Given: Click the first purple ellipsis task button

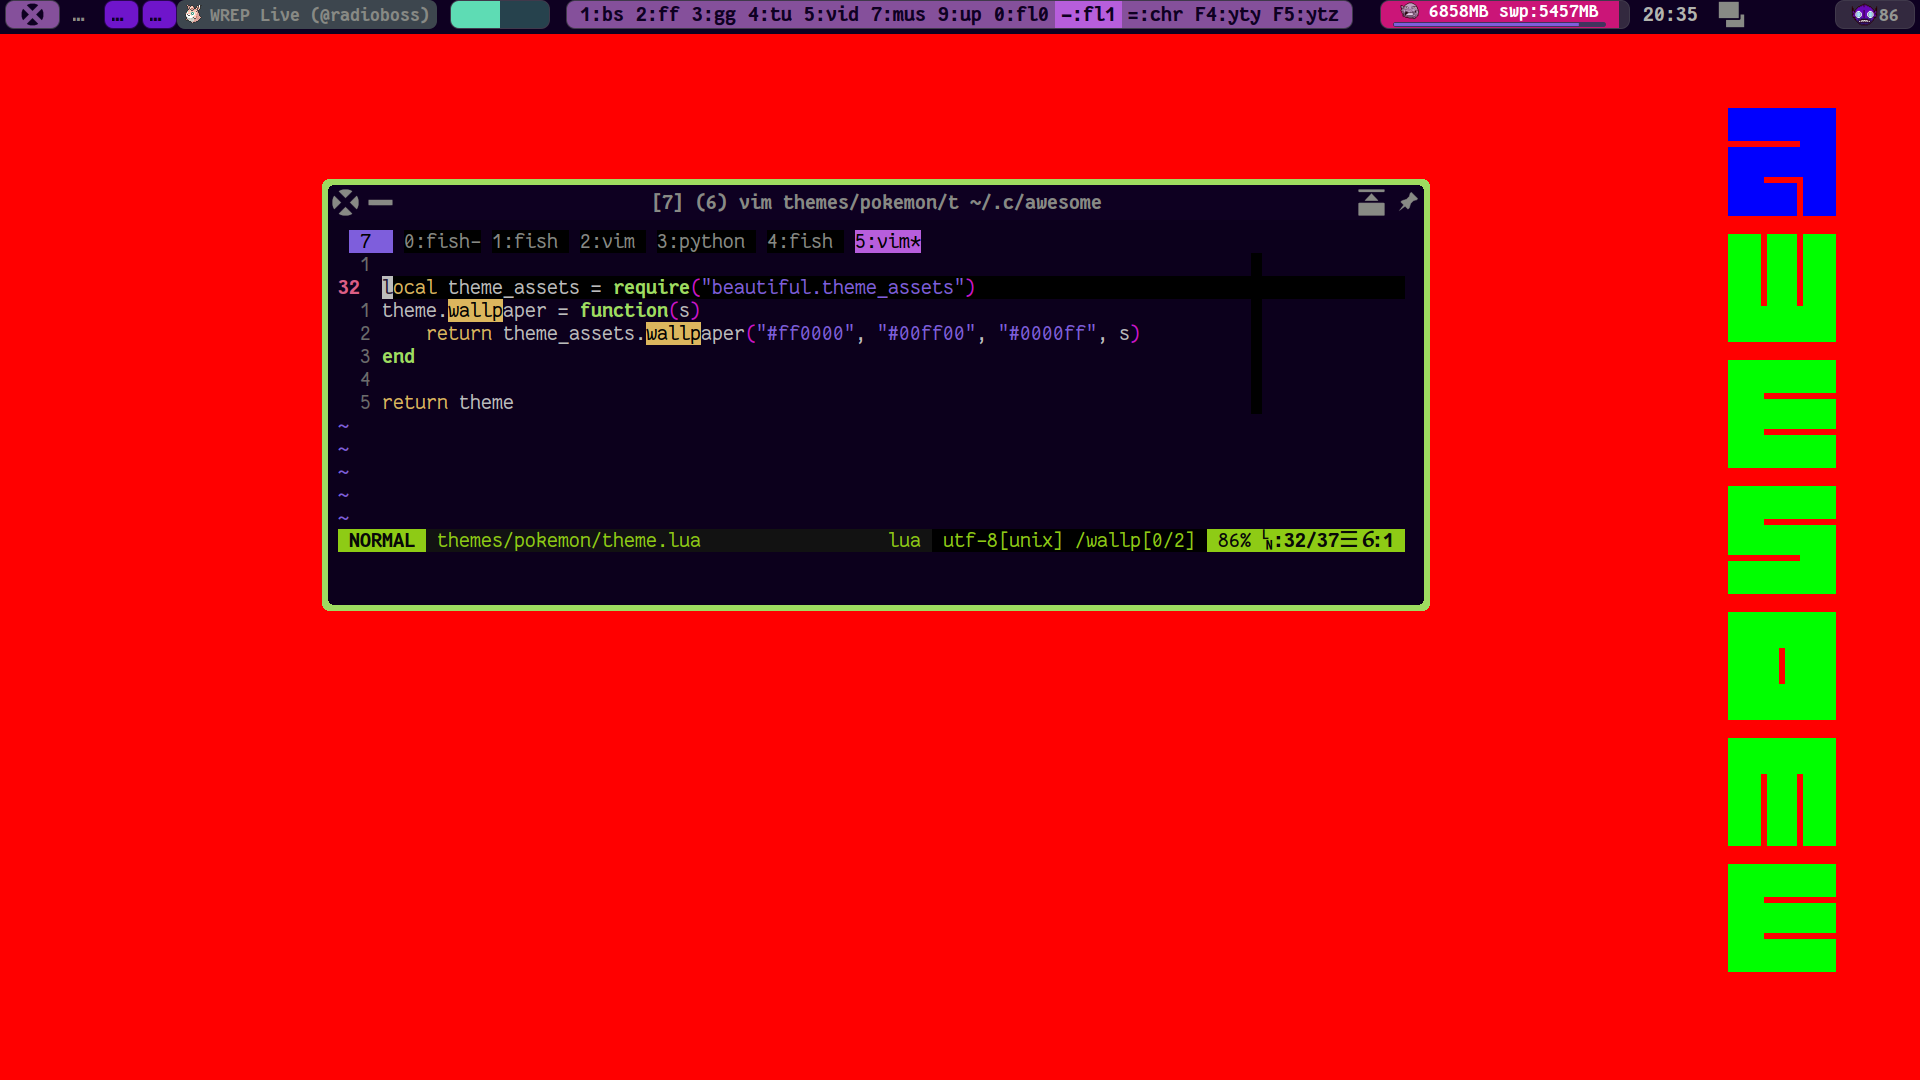Looking at the screenshot, I should click(121, 15).
